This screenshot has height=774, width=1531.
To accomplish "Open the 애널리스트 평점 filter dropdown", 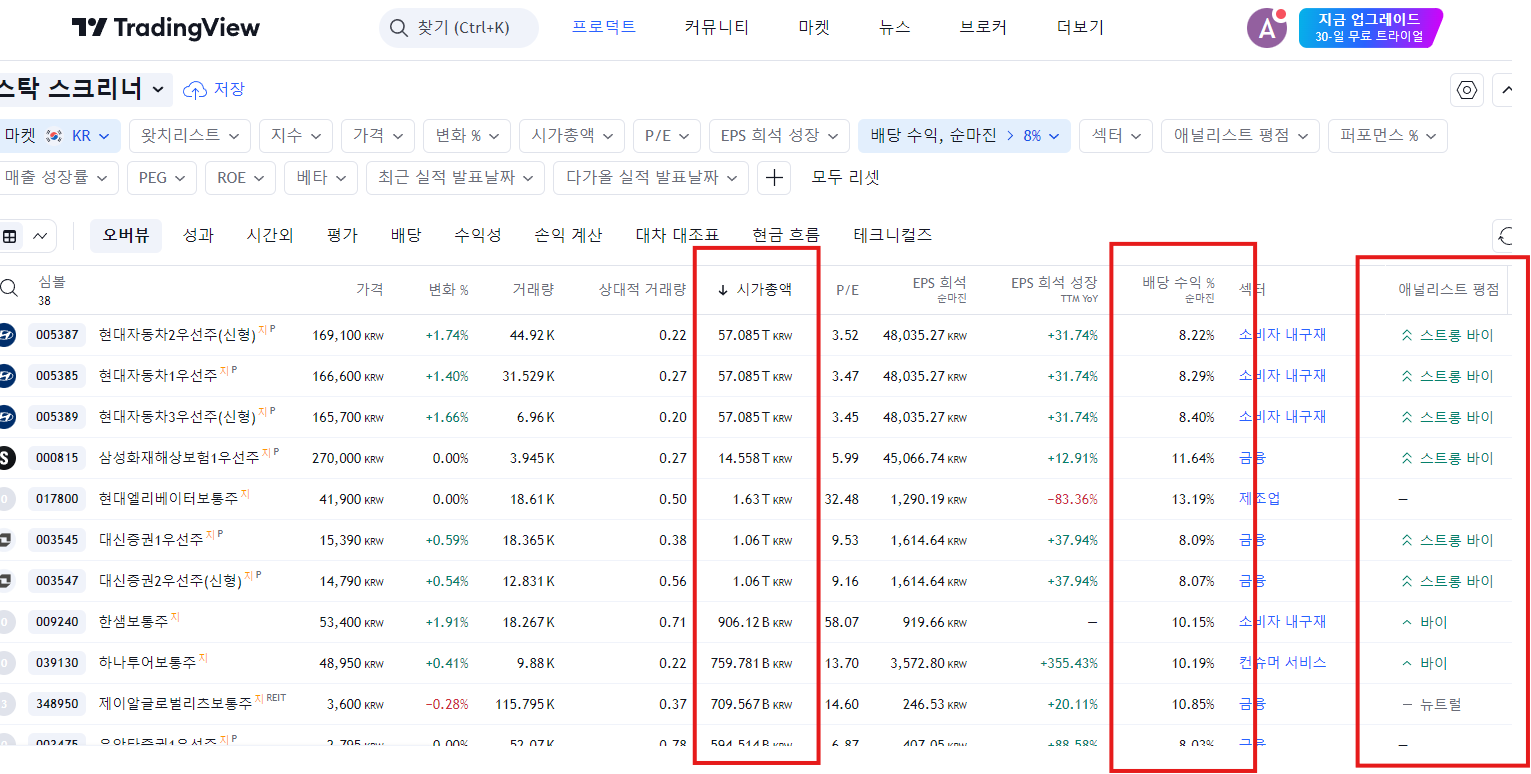I will pos(1240,136).
